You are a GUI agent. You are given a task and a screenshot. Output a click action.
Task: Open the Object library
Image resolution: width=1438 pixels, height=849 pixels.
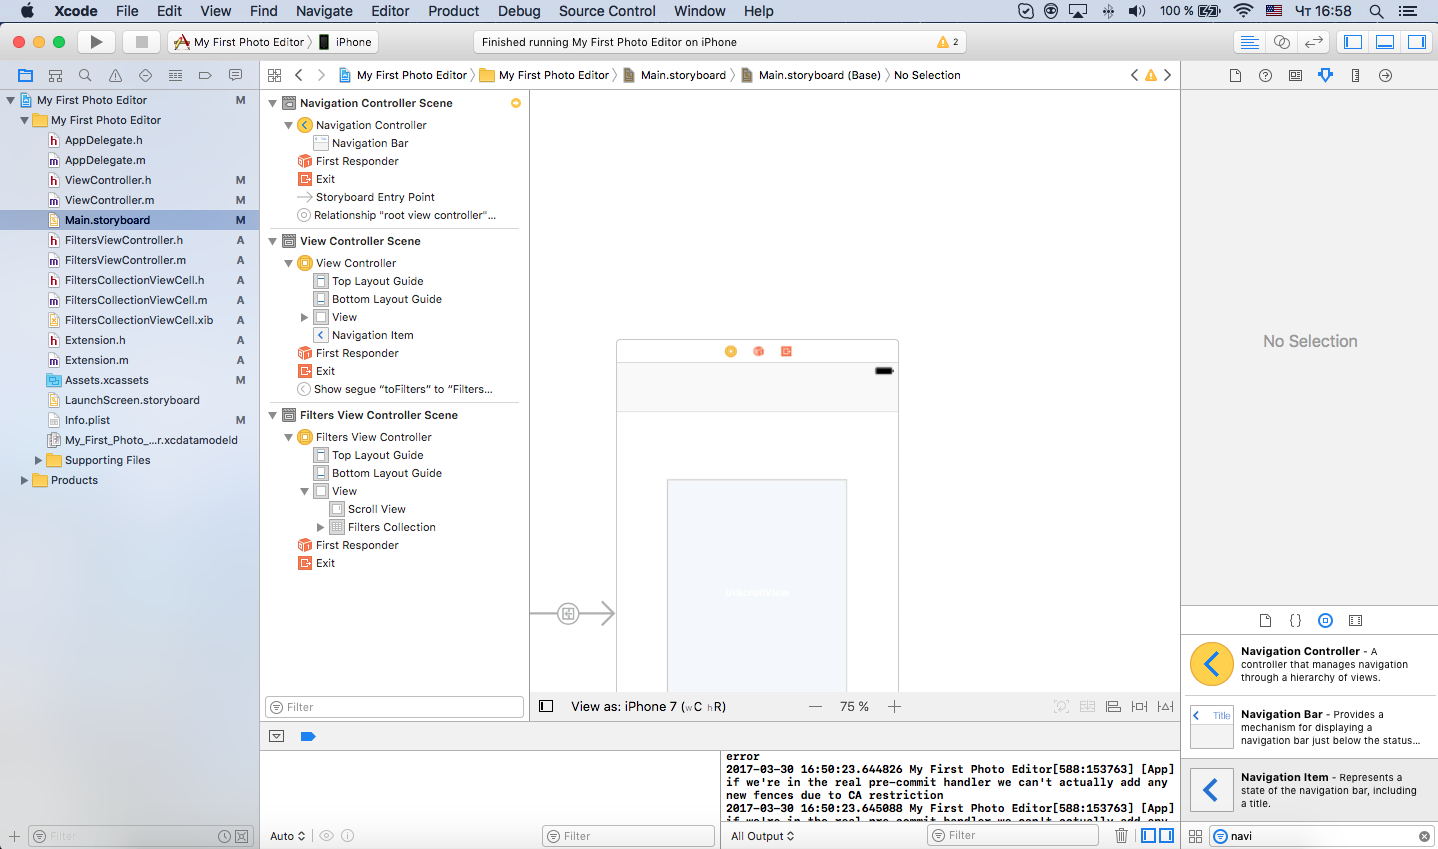coord(1325,620)
